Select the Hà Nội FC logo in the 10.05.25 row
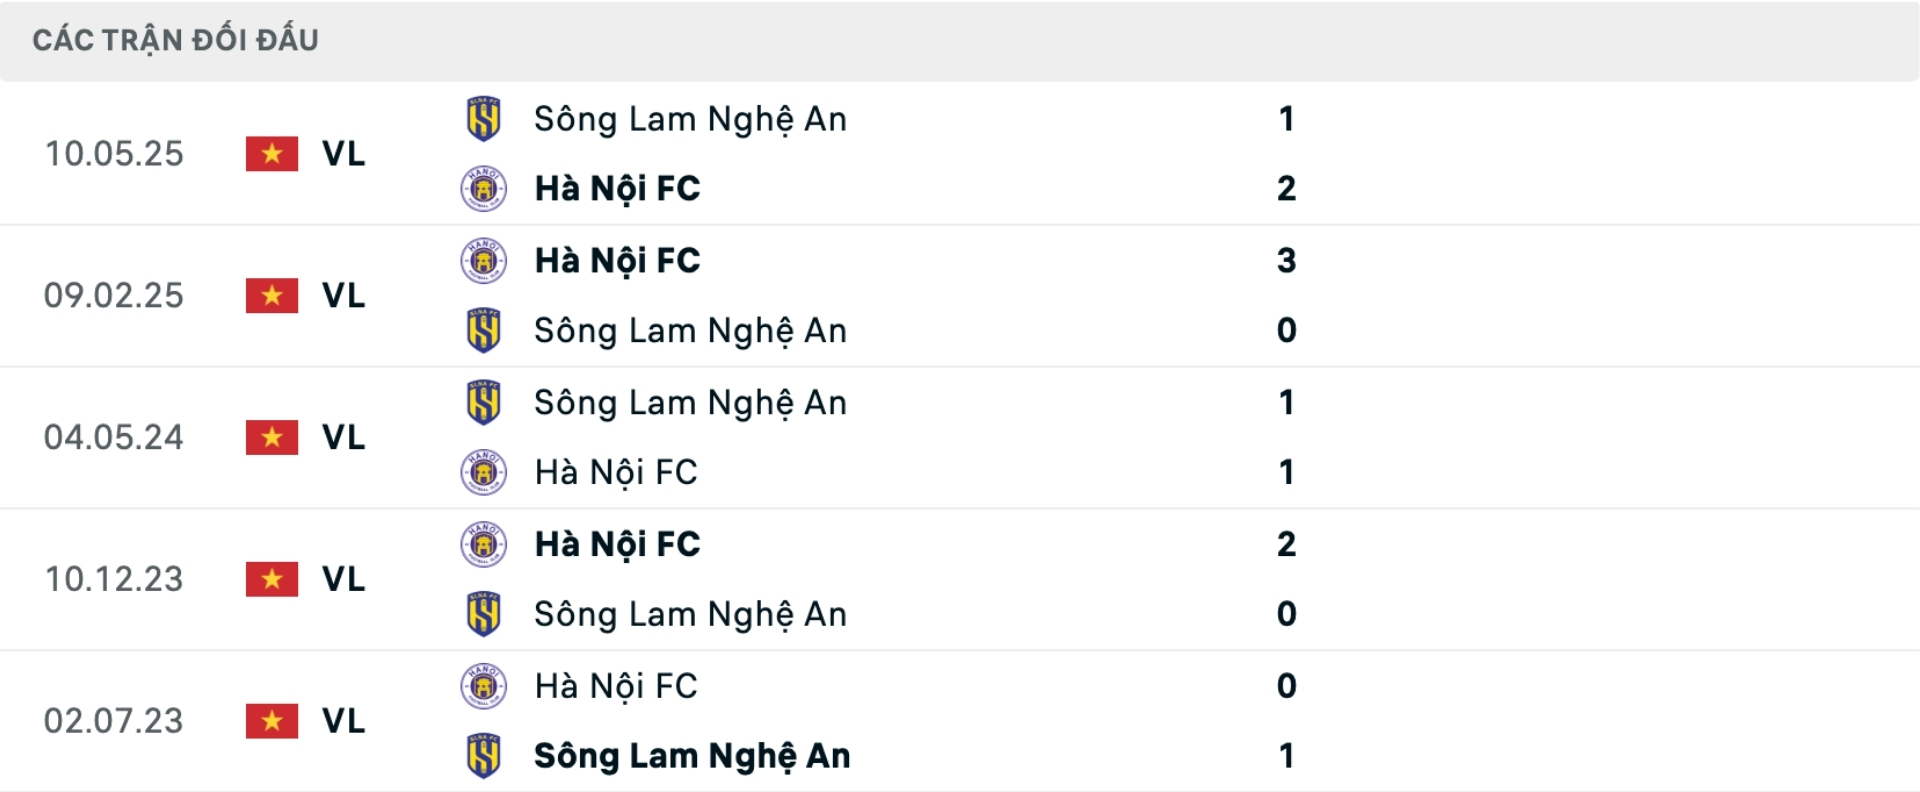The width and height of the screenshot is (1920, 792). tap(483, 188)
